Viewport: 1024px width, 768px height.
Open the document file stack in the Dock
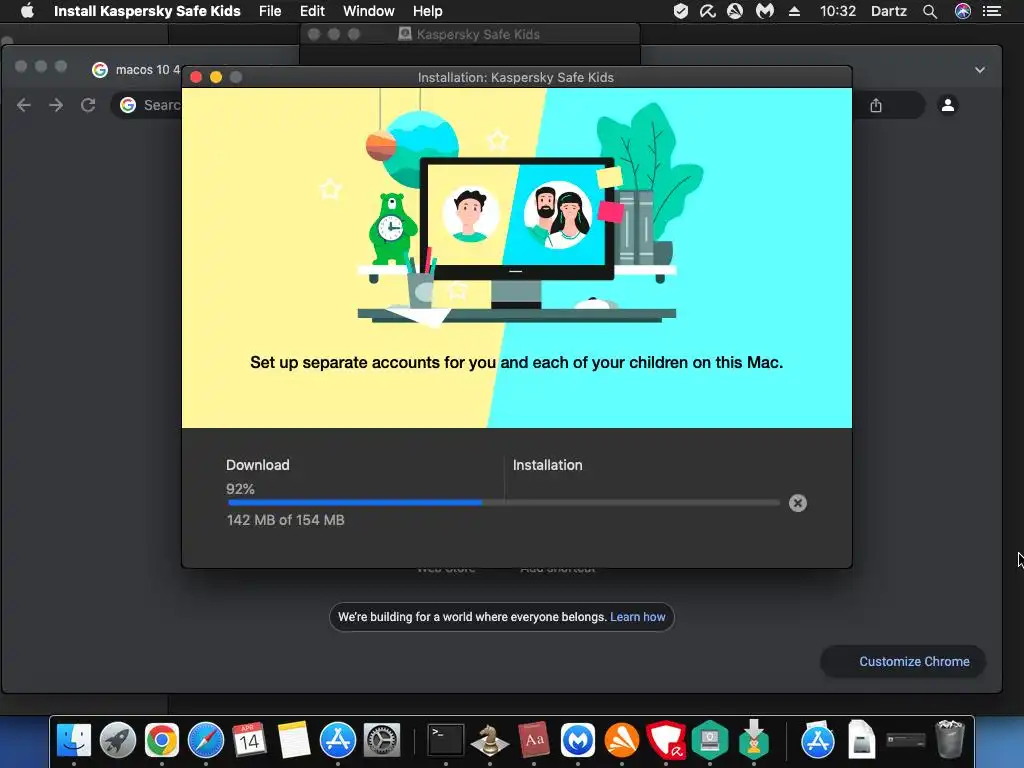(x=861, y=739)
